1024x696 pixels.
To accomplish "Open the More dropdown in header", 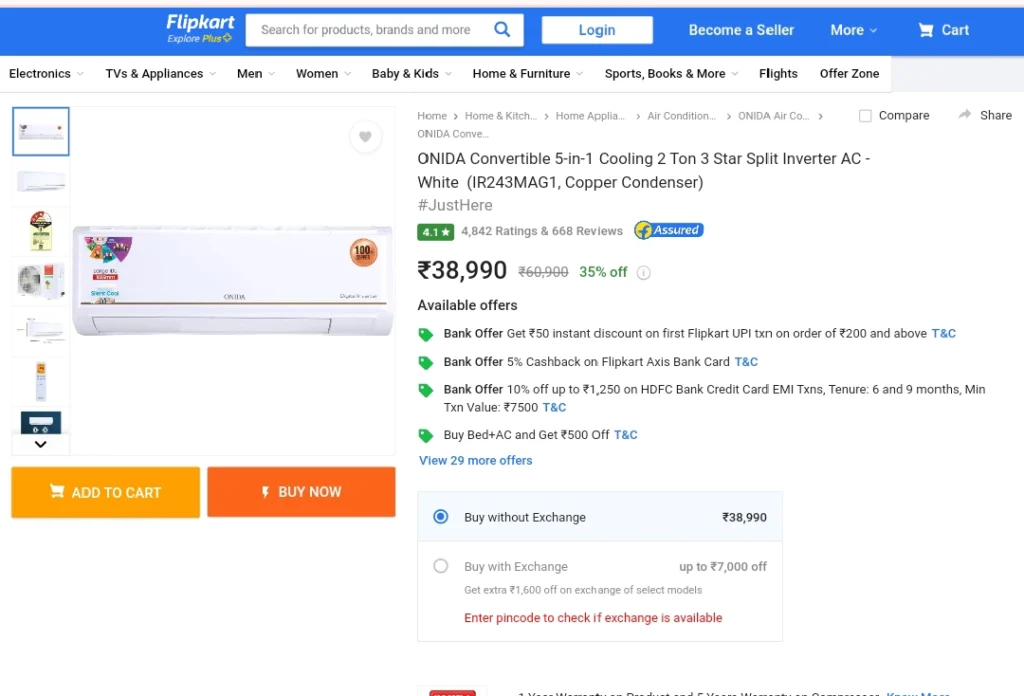I will pyautogui.click(x=854, y=30).
